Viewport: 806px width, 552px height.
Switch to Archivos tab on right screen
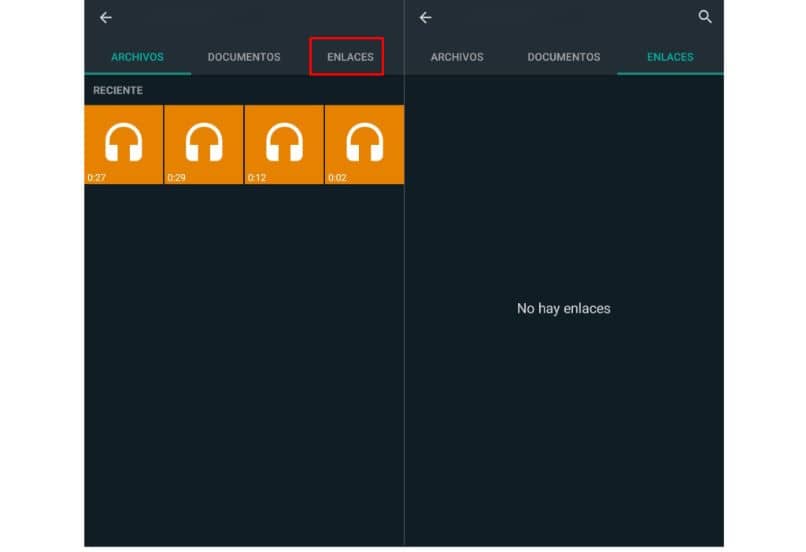point(457,57)
